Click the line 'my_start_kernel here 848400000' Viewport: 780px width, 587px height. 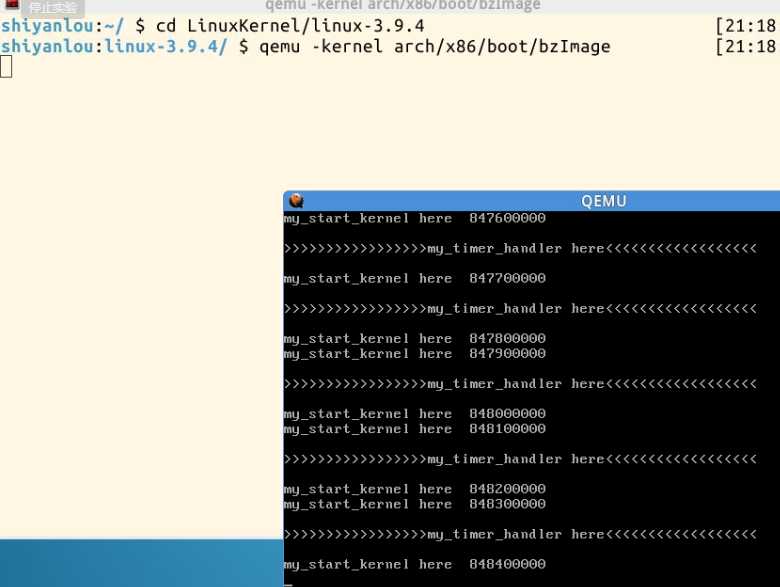pos(415,565)
